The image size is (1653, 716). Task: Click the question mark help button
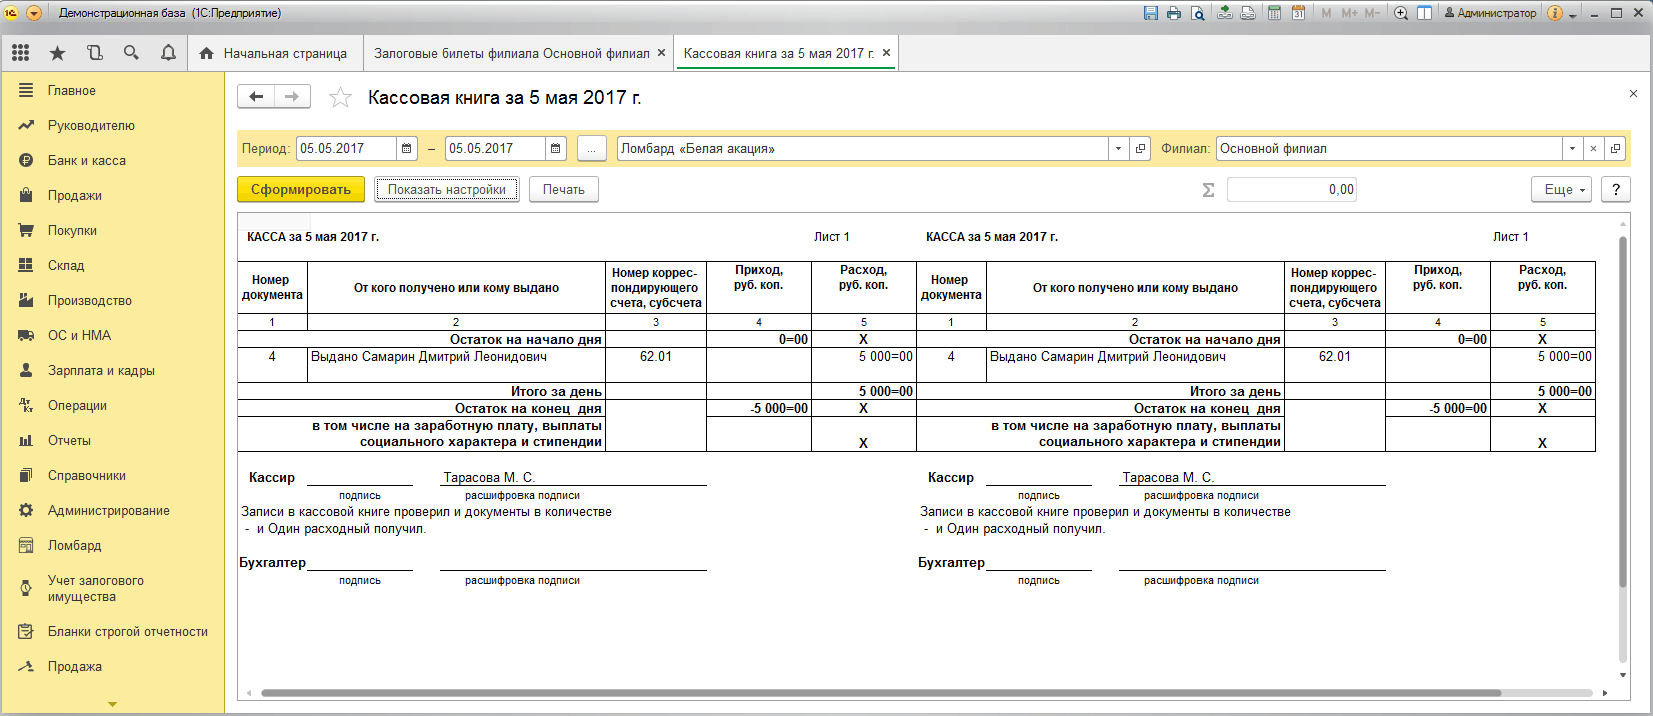pos(1616,189)
